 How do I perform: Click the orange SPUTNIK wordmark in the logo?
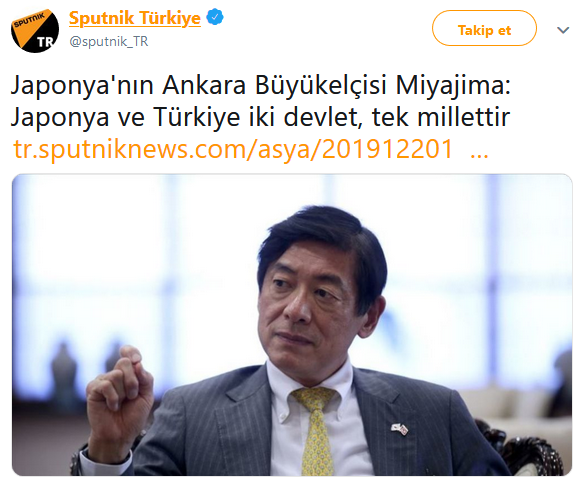[x=30, y=20]
